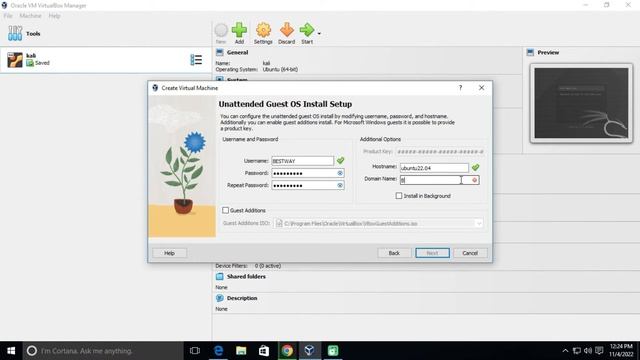Click the Cortana search box
Screen dimensions: 640x360
[103, 351]
